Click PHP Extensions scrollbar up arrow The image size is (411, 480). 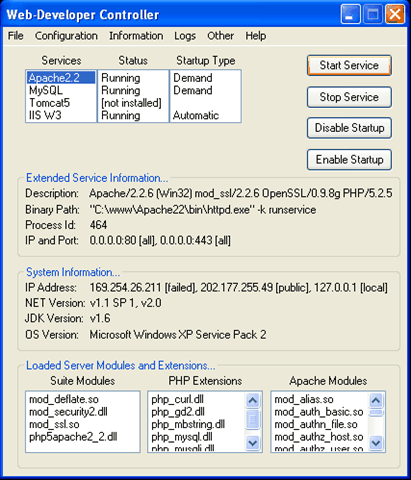(253, 400)
